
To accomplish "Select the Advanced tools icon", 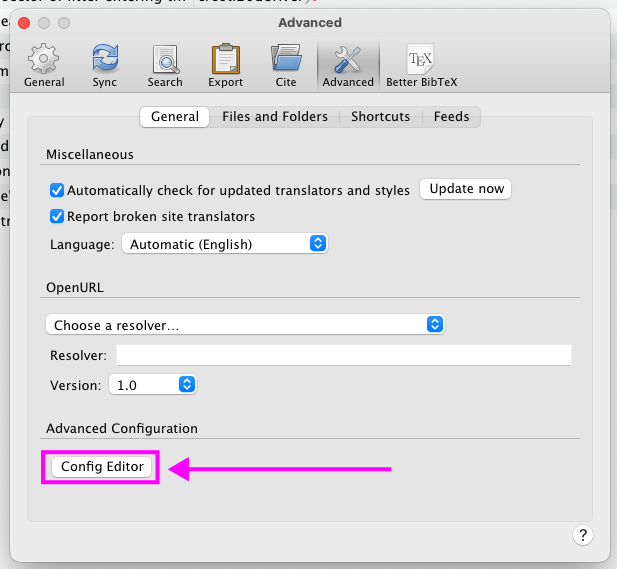I will click(x=347, y=66).
